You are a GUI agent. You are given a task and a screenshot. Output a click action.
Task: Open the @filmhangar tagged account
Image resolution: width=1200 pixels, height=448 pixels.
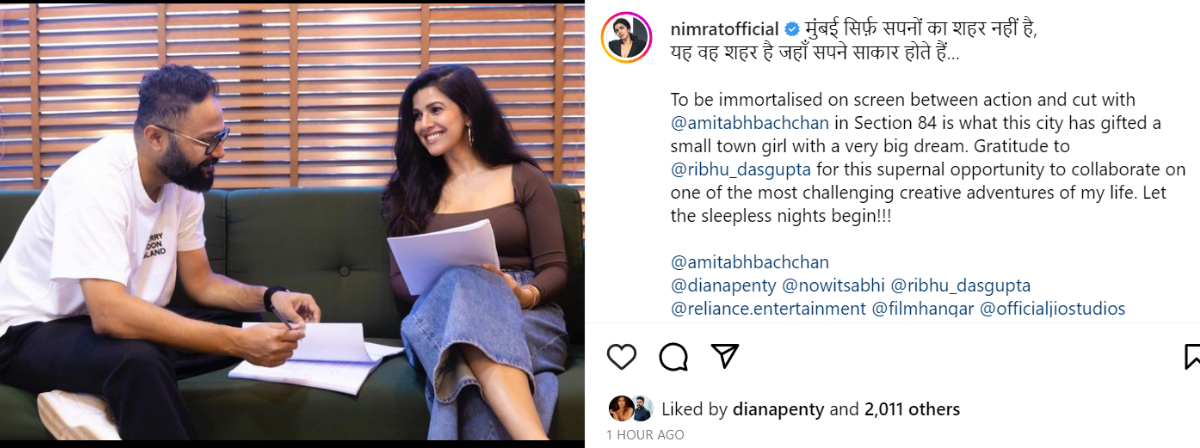[x=923, y=309]
